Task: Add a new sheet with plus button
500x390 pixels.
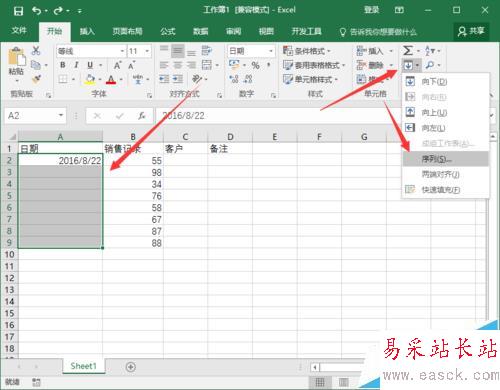Action: (x=131, y=367)
